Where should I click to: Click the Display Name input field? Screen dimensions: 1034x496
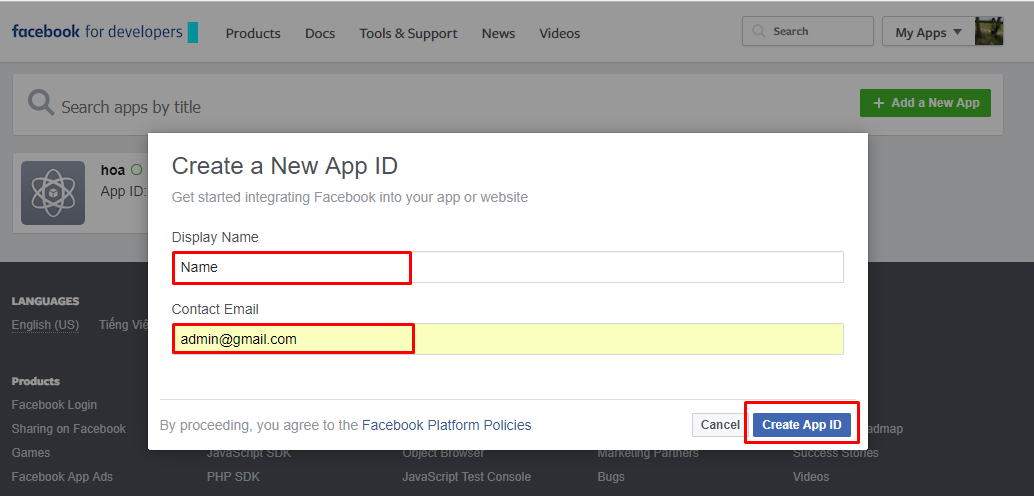point(508,267)
